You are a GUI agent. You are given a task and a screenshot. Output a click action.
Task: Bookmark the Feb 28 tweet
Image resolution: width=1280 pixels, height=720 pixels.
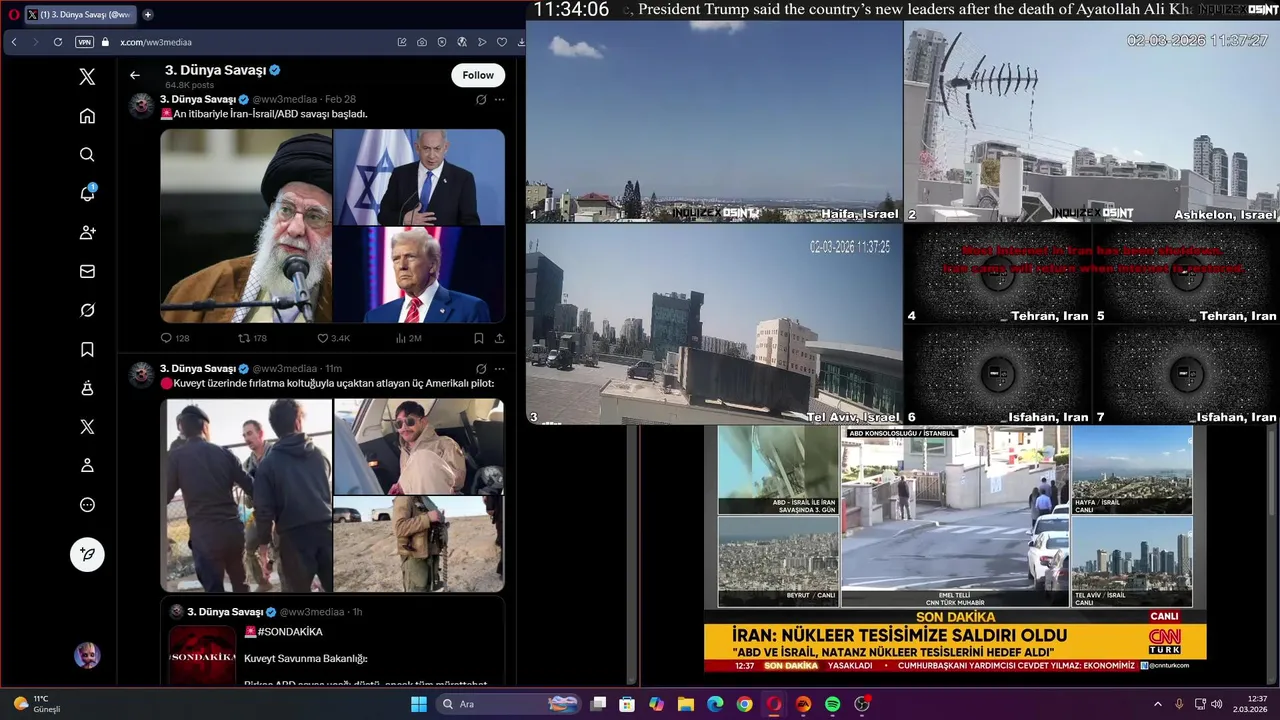tap(479, 338)
